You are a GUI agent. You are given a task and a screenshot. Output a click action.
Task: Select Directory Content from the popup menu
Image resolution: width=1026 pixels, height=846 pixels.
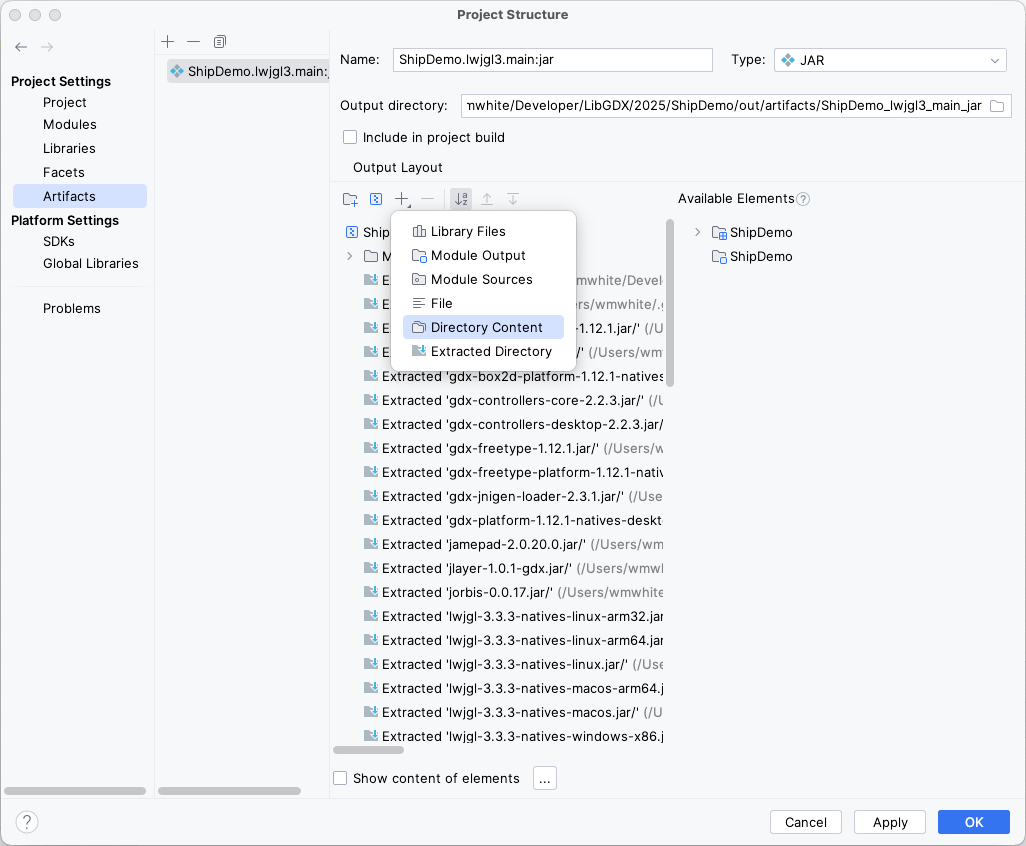pos(485,327)
